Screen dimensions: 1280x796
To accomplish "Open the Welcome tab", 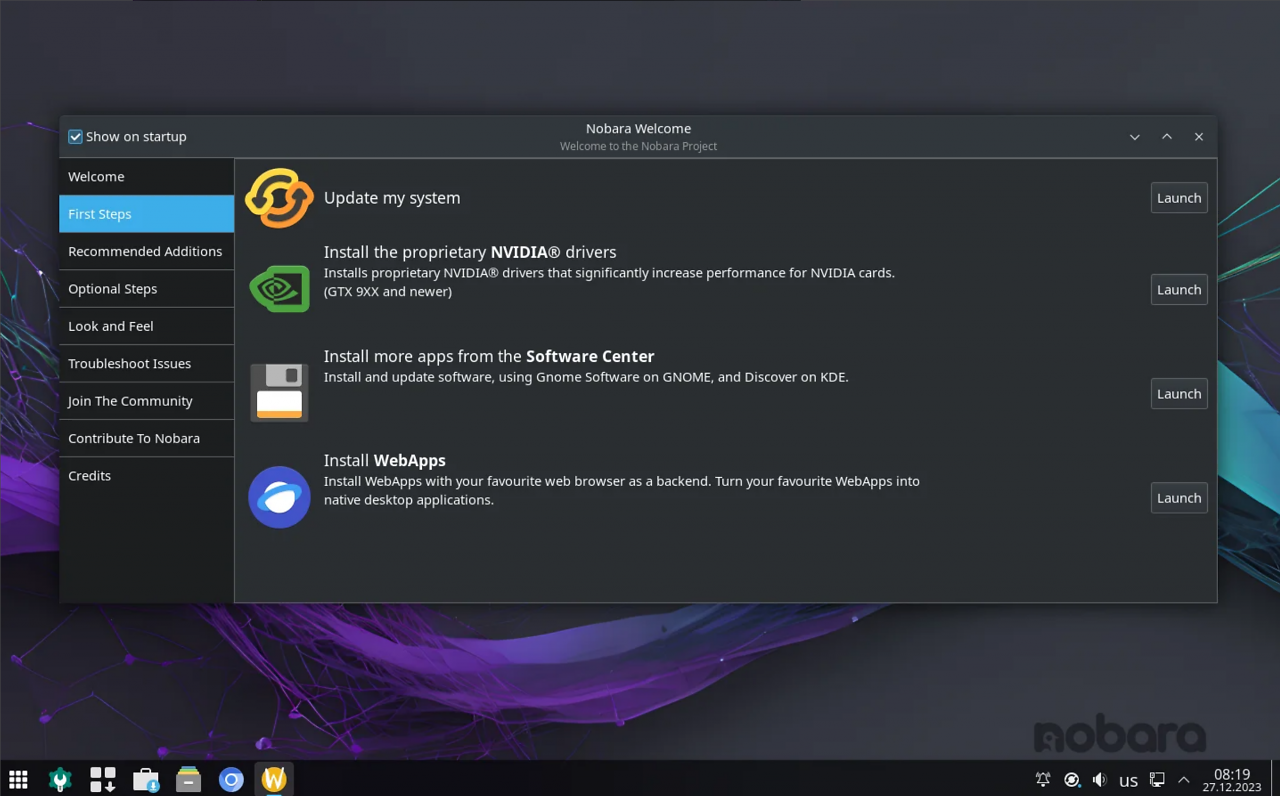I will (x=146, y=176).
